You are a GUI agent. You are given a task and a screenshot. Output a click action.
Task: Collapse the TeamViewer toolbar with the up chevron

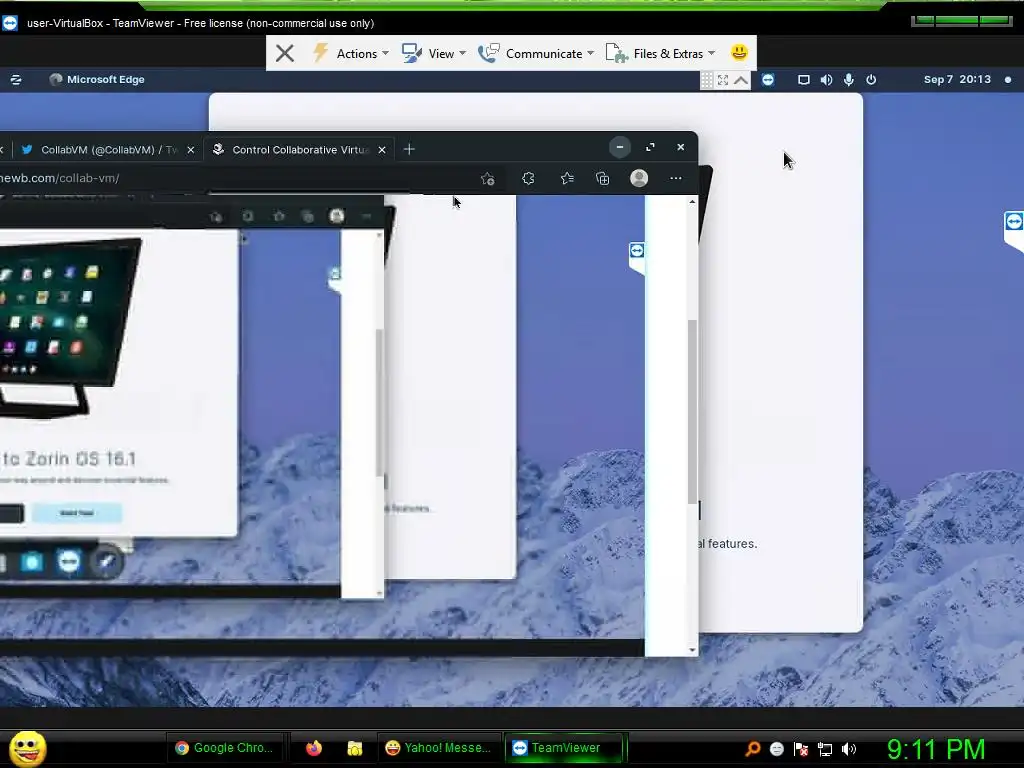click(x=741, y=80)
